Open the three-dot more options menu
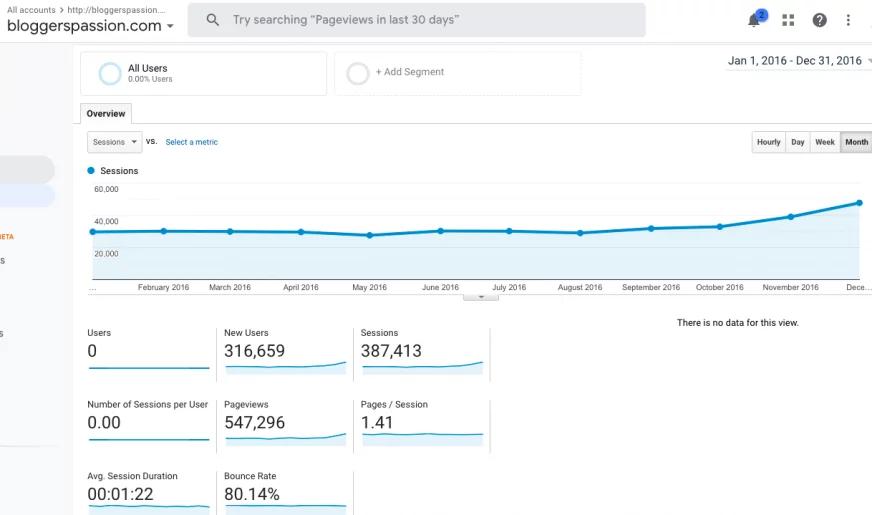 click(849, 20)
